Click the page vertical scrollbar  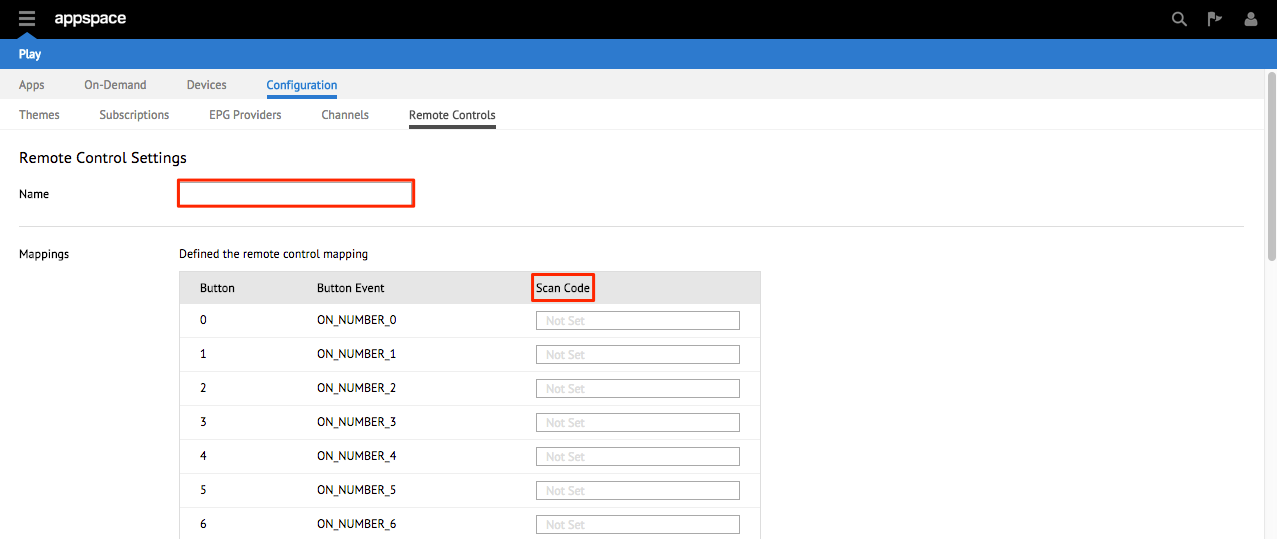[x=1271, y=165]
